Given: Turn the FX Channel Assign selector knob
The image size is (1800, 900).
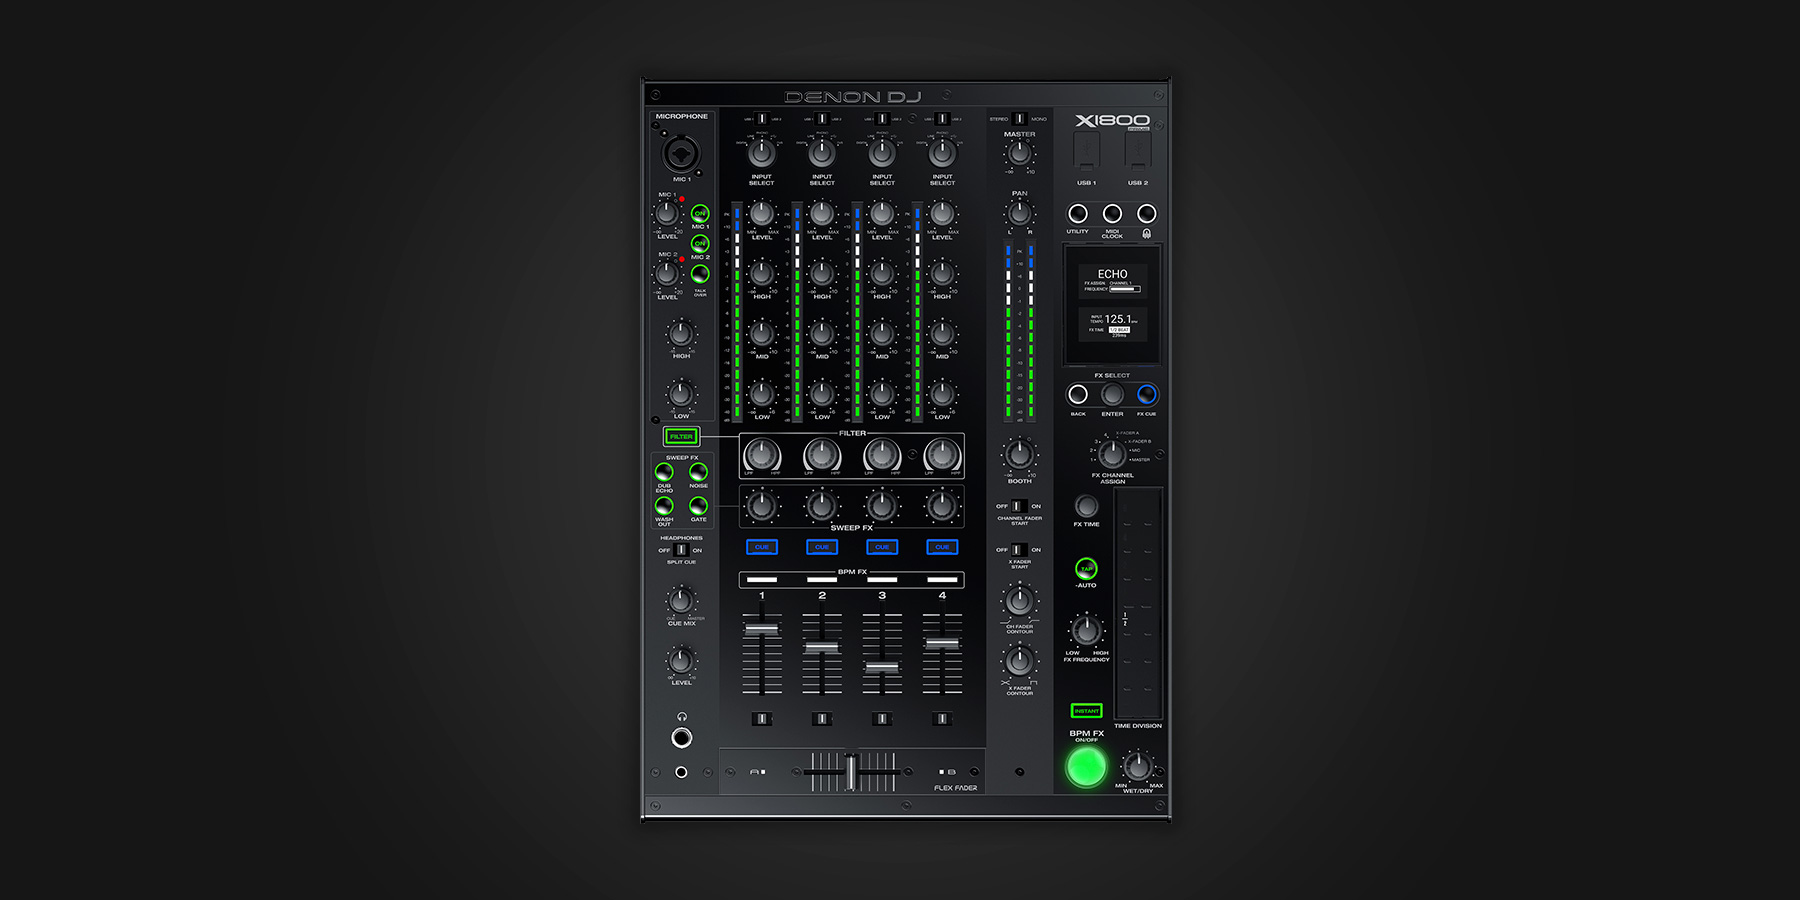Looking at the screenshot, I should click(x=1112, y=455).
